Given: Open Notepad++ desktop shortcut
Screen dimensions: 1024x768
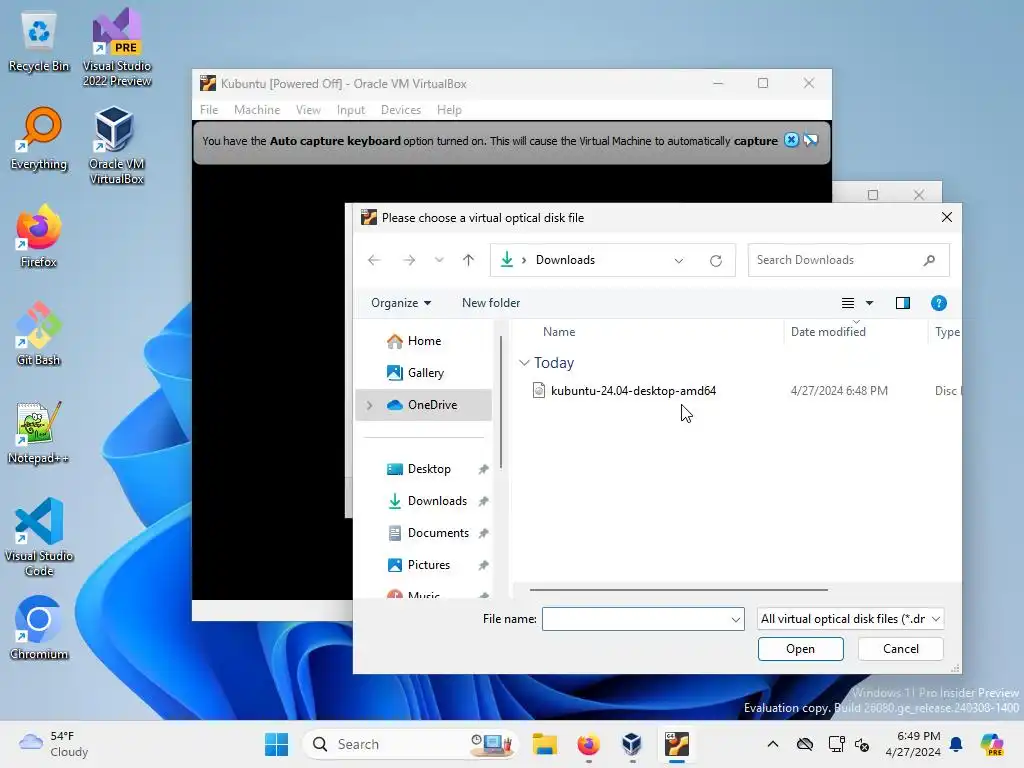Looking at the screenshot, I should [x=39, y=432].
